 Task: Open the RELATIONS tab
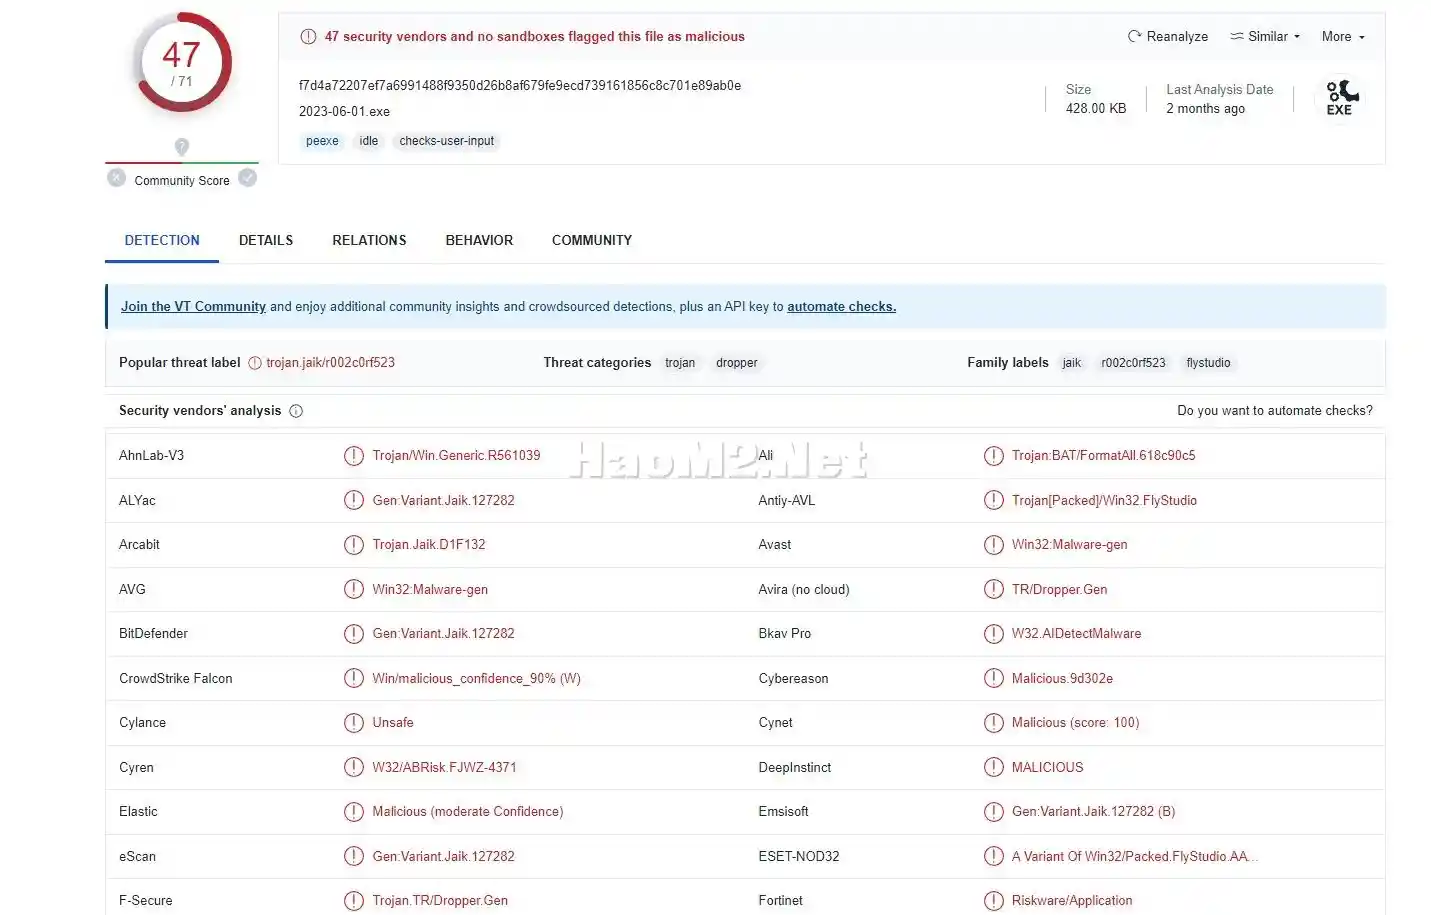click(x=369, y=240)
